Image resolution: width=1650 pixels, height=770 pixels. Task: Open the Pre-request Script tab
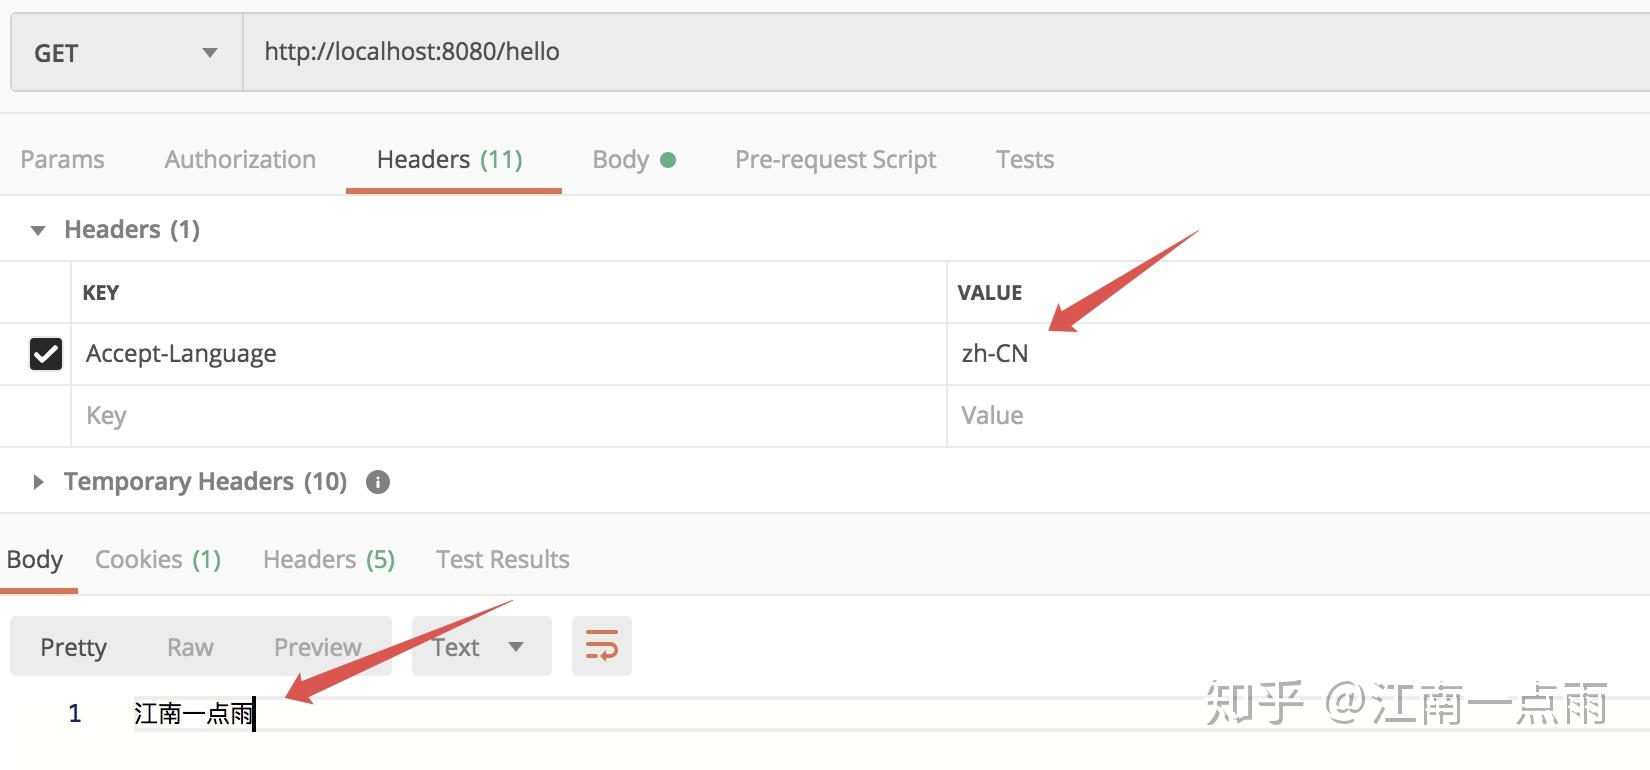click(835, 160)
